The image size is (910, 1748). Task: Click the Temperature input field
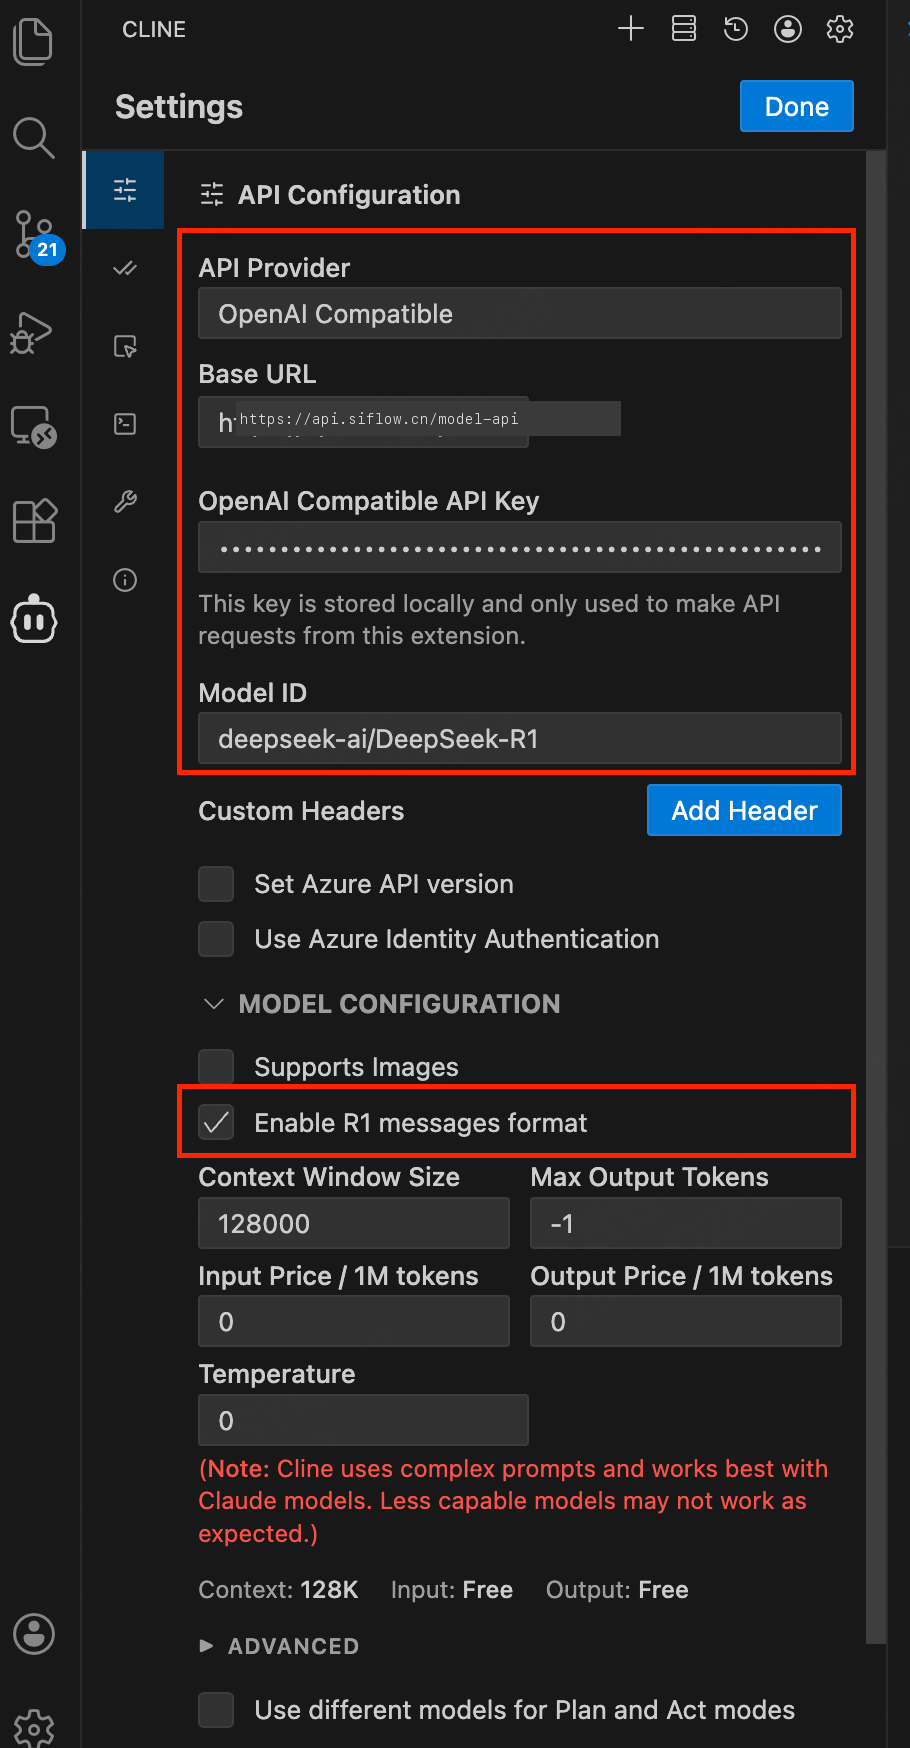point(363,1420)
